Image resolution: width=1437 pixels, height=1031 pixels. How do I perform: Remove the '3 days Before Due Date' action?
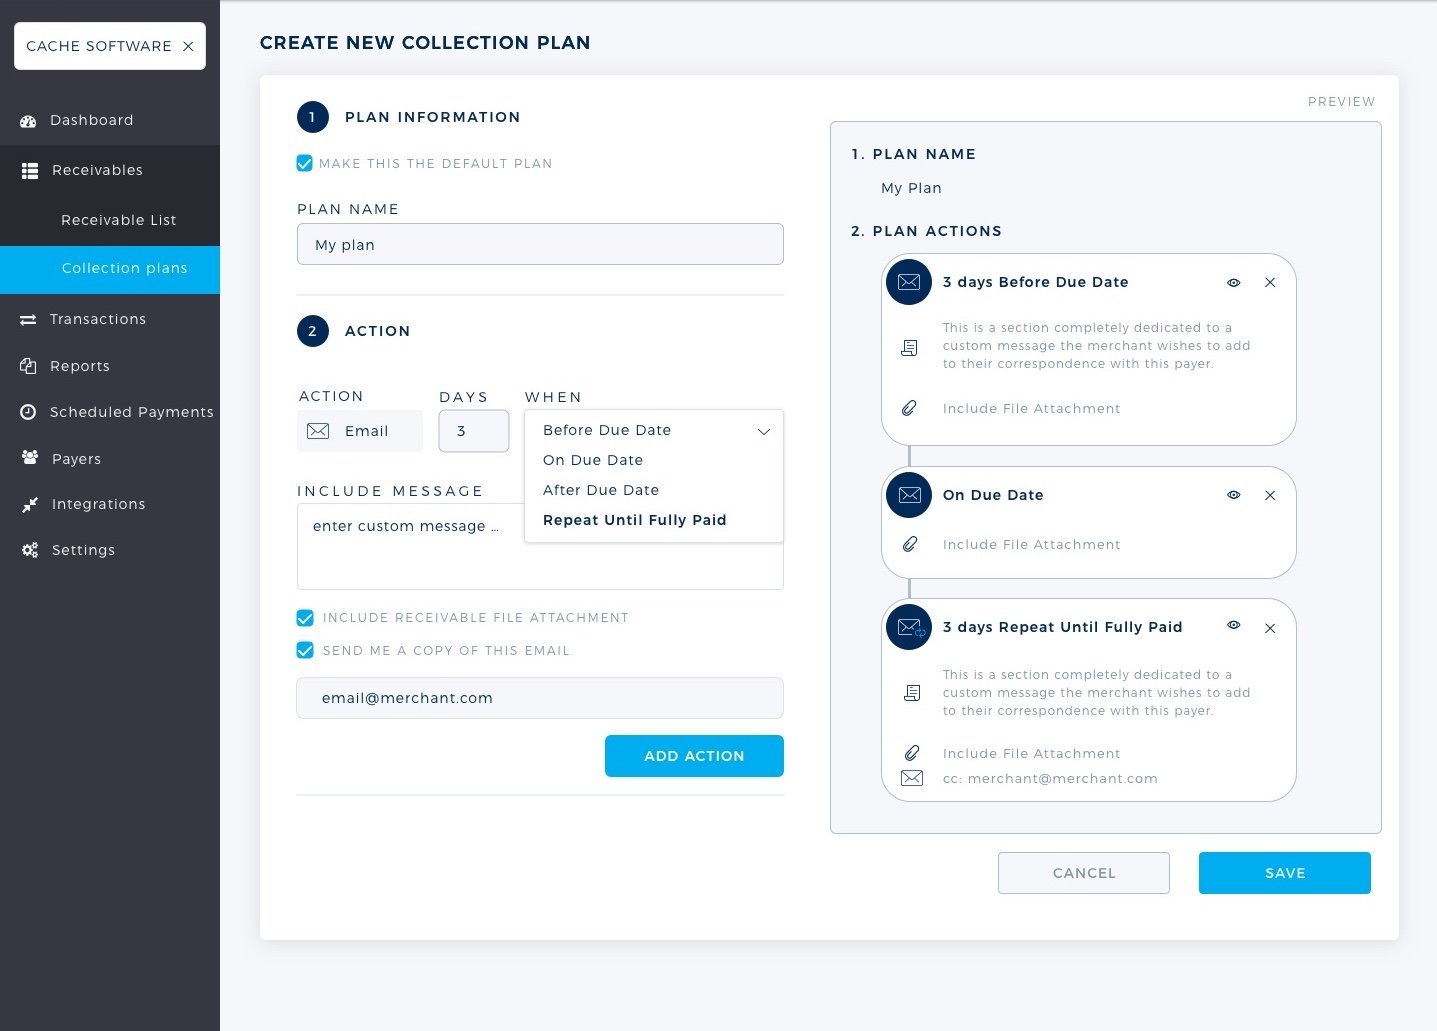(x=1270, y=283)
